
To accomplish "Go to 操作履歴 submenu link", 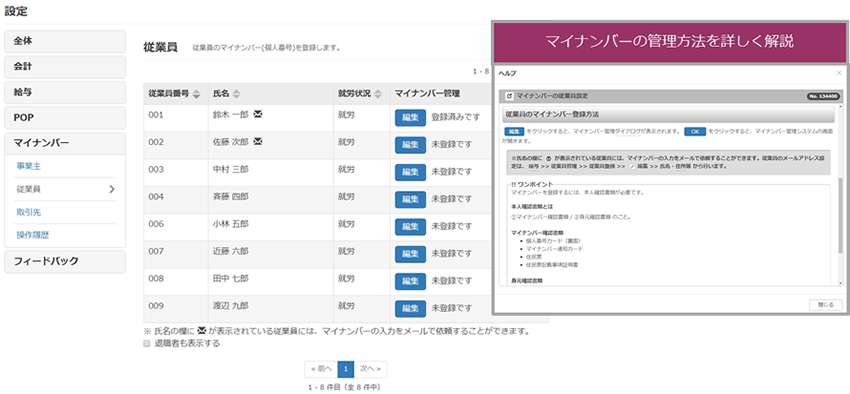I will coord(33,235).
